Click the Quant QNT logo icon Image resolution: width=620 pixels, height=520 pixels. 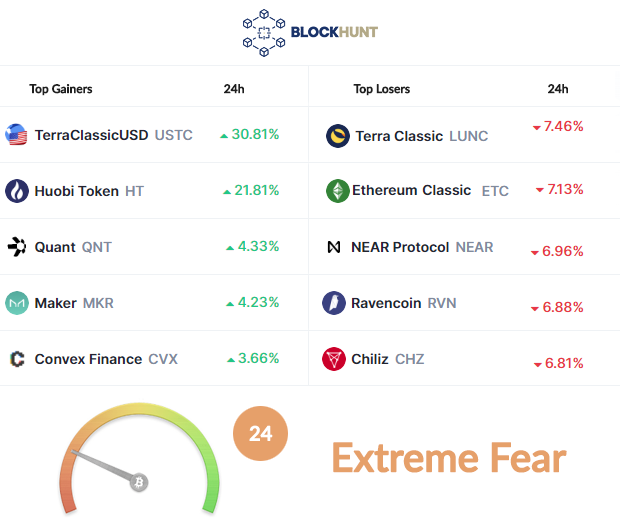17,247
